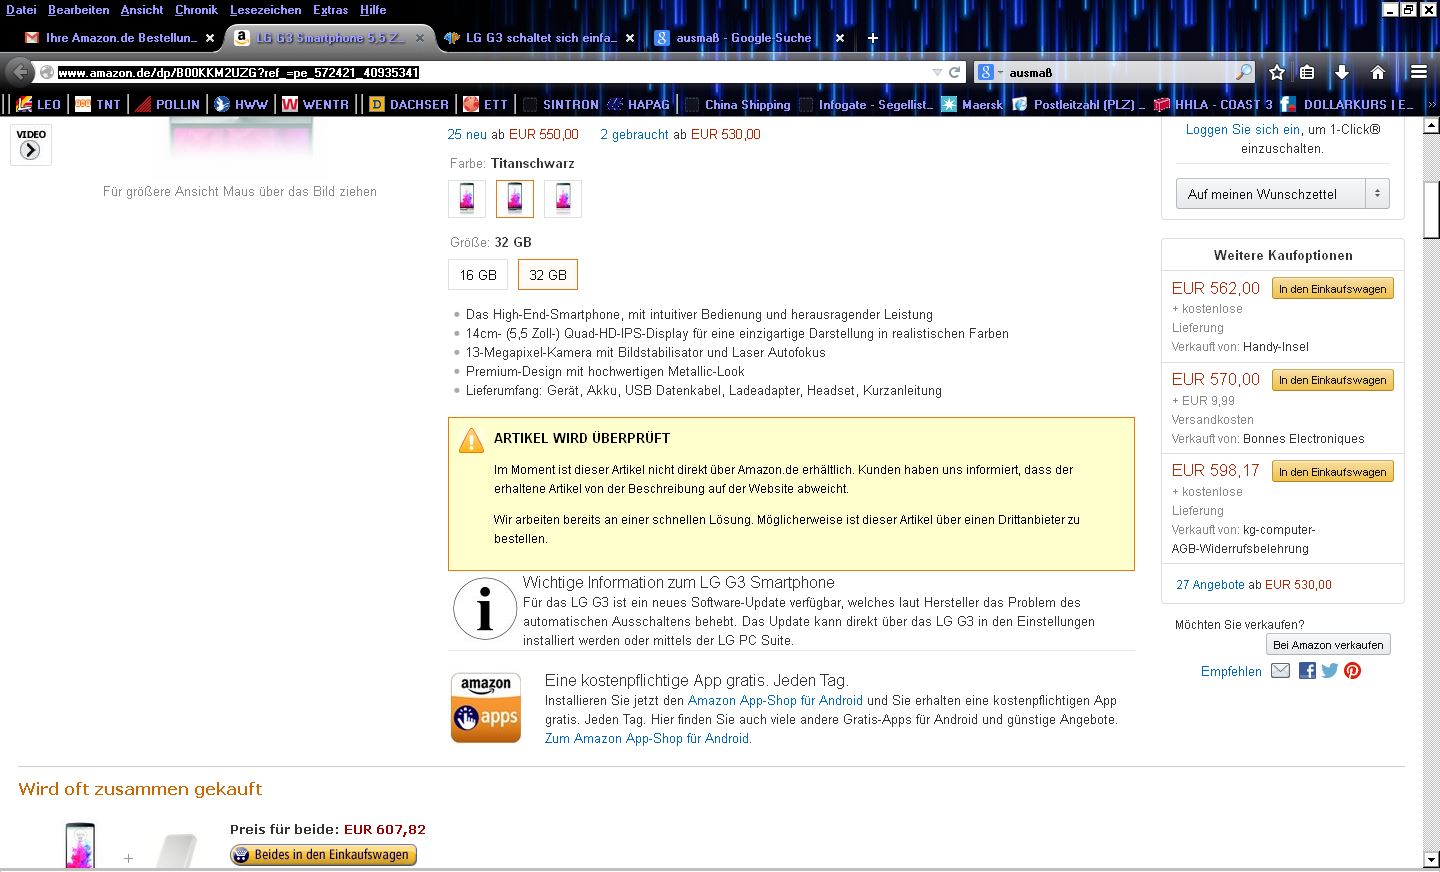Switch to LG G3 schaltet sich einfach tab
This screenshot has height=872, width=1440.
540,38
